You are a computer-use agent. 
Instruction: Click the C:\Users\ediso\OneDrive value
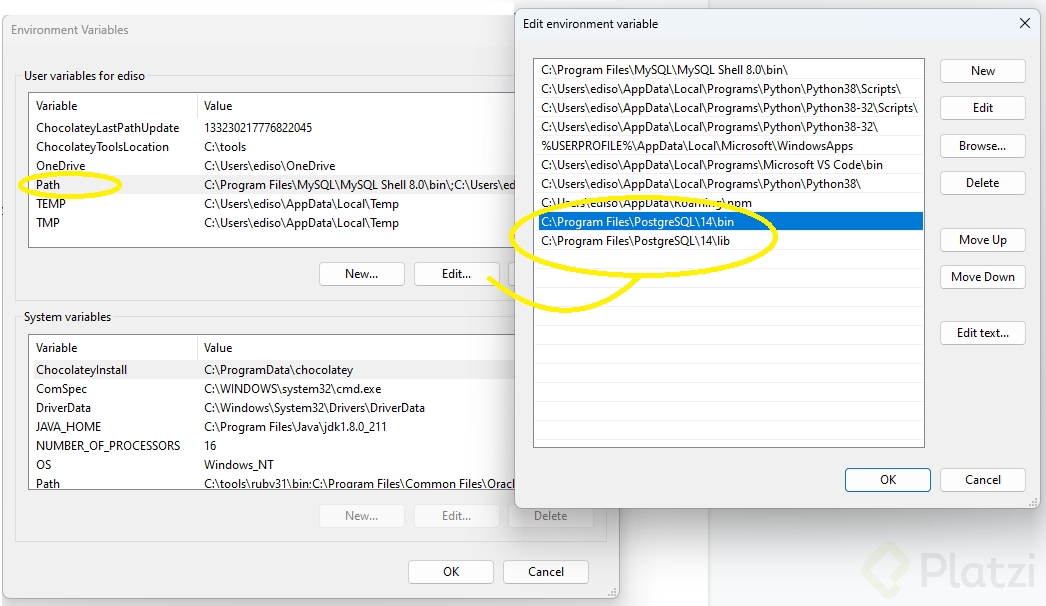tap(270, 166)
